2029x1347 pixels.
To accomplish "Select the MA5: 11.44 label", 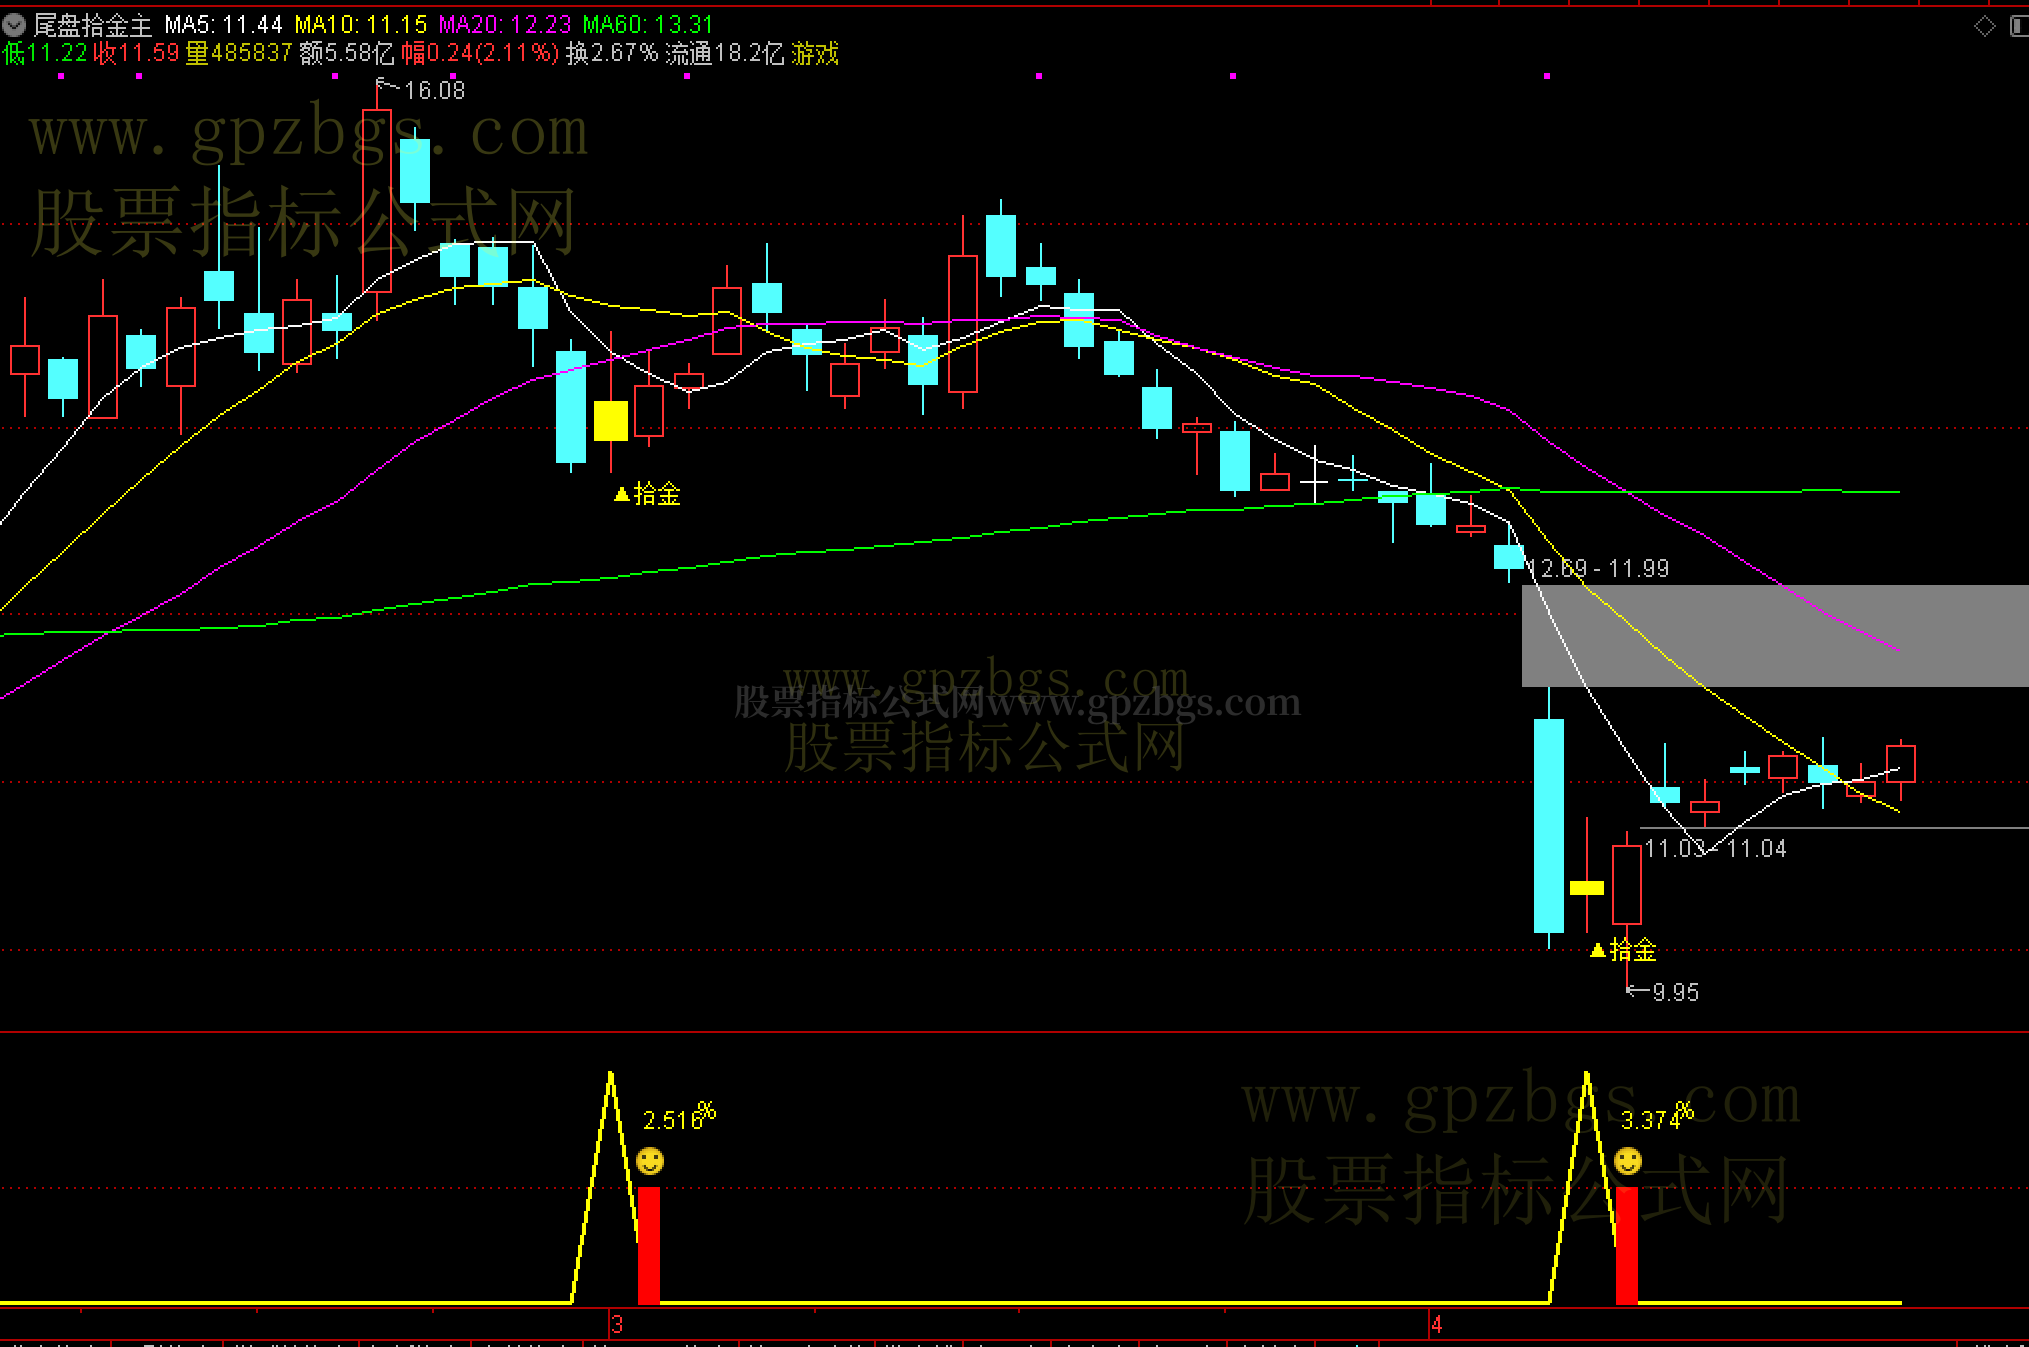I will coord(223,24).
